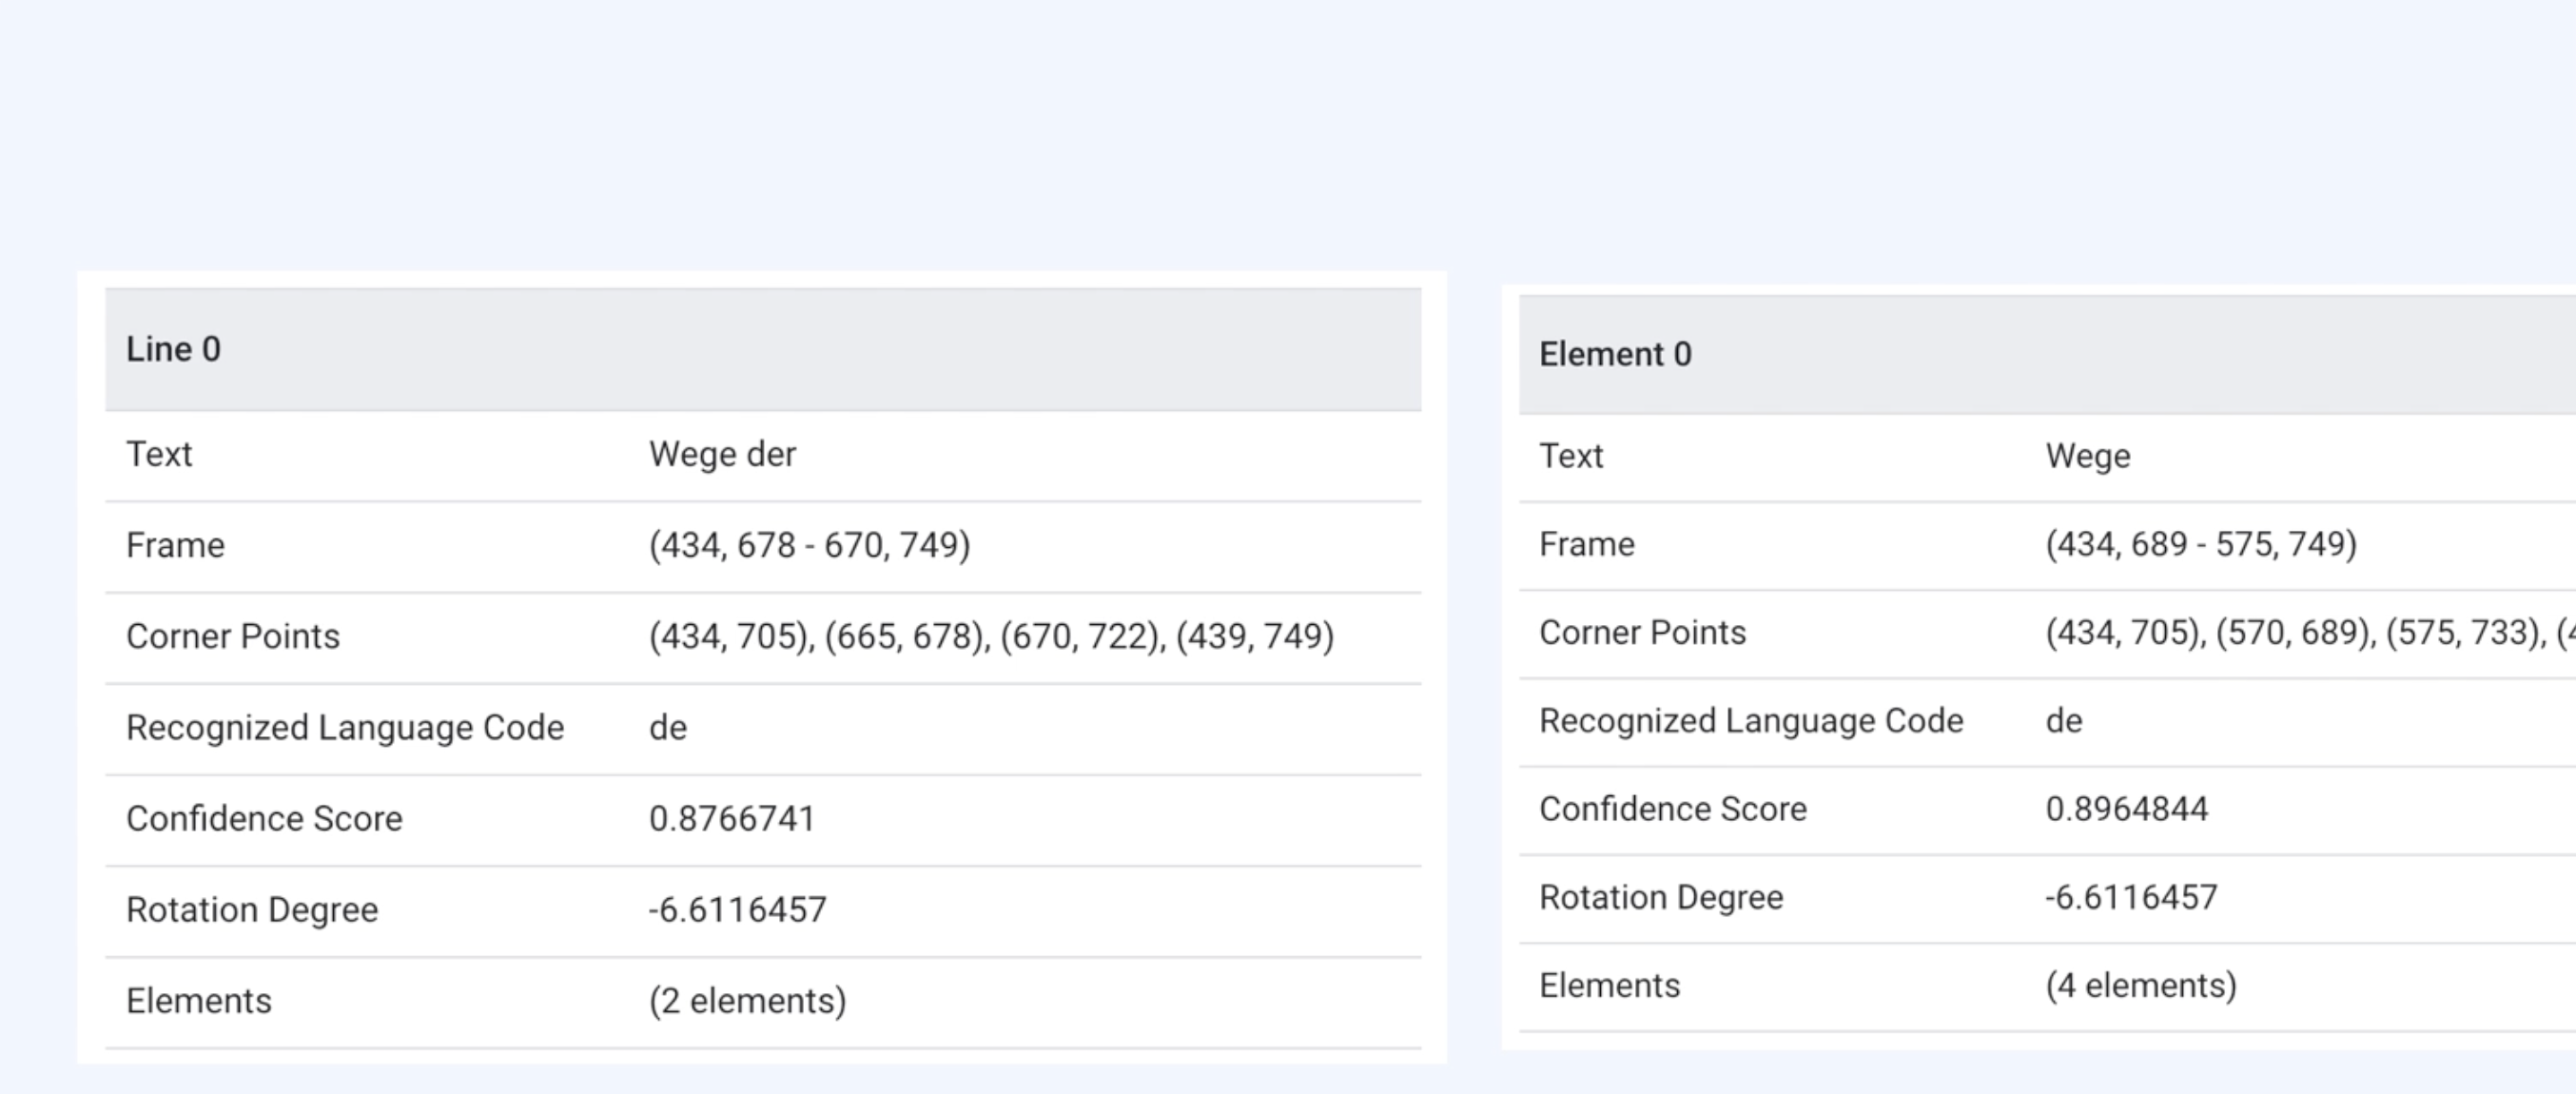Click the 'Confidence Score' label in Element 0
This screenshot has width=2576, height=1094.
(1672, 809)
